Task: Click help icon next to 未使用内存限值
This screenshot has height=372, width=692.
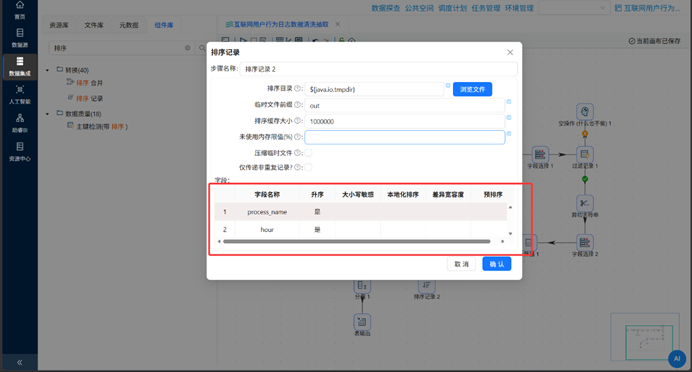Action: point(297,137)
